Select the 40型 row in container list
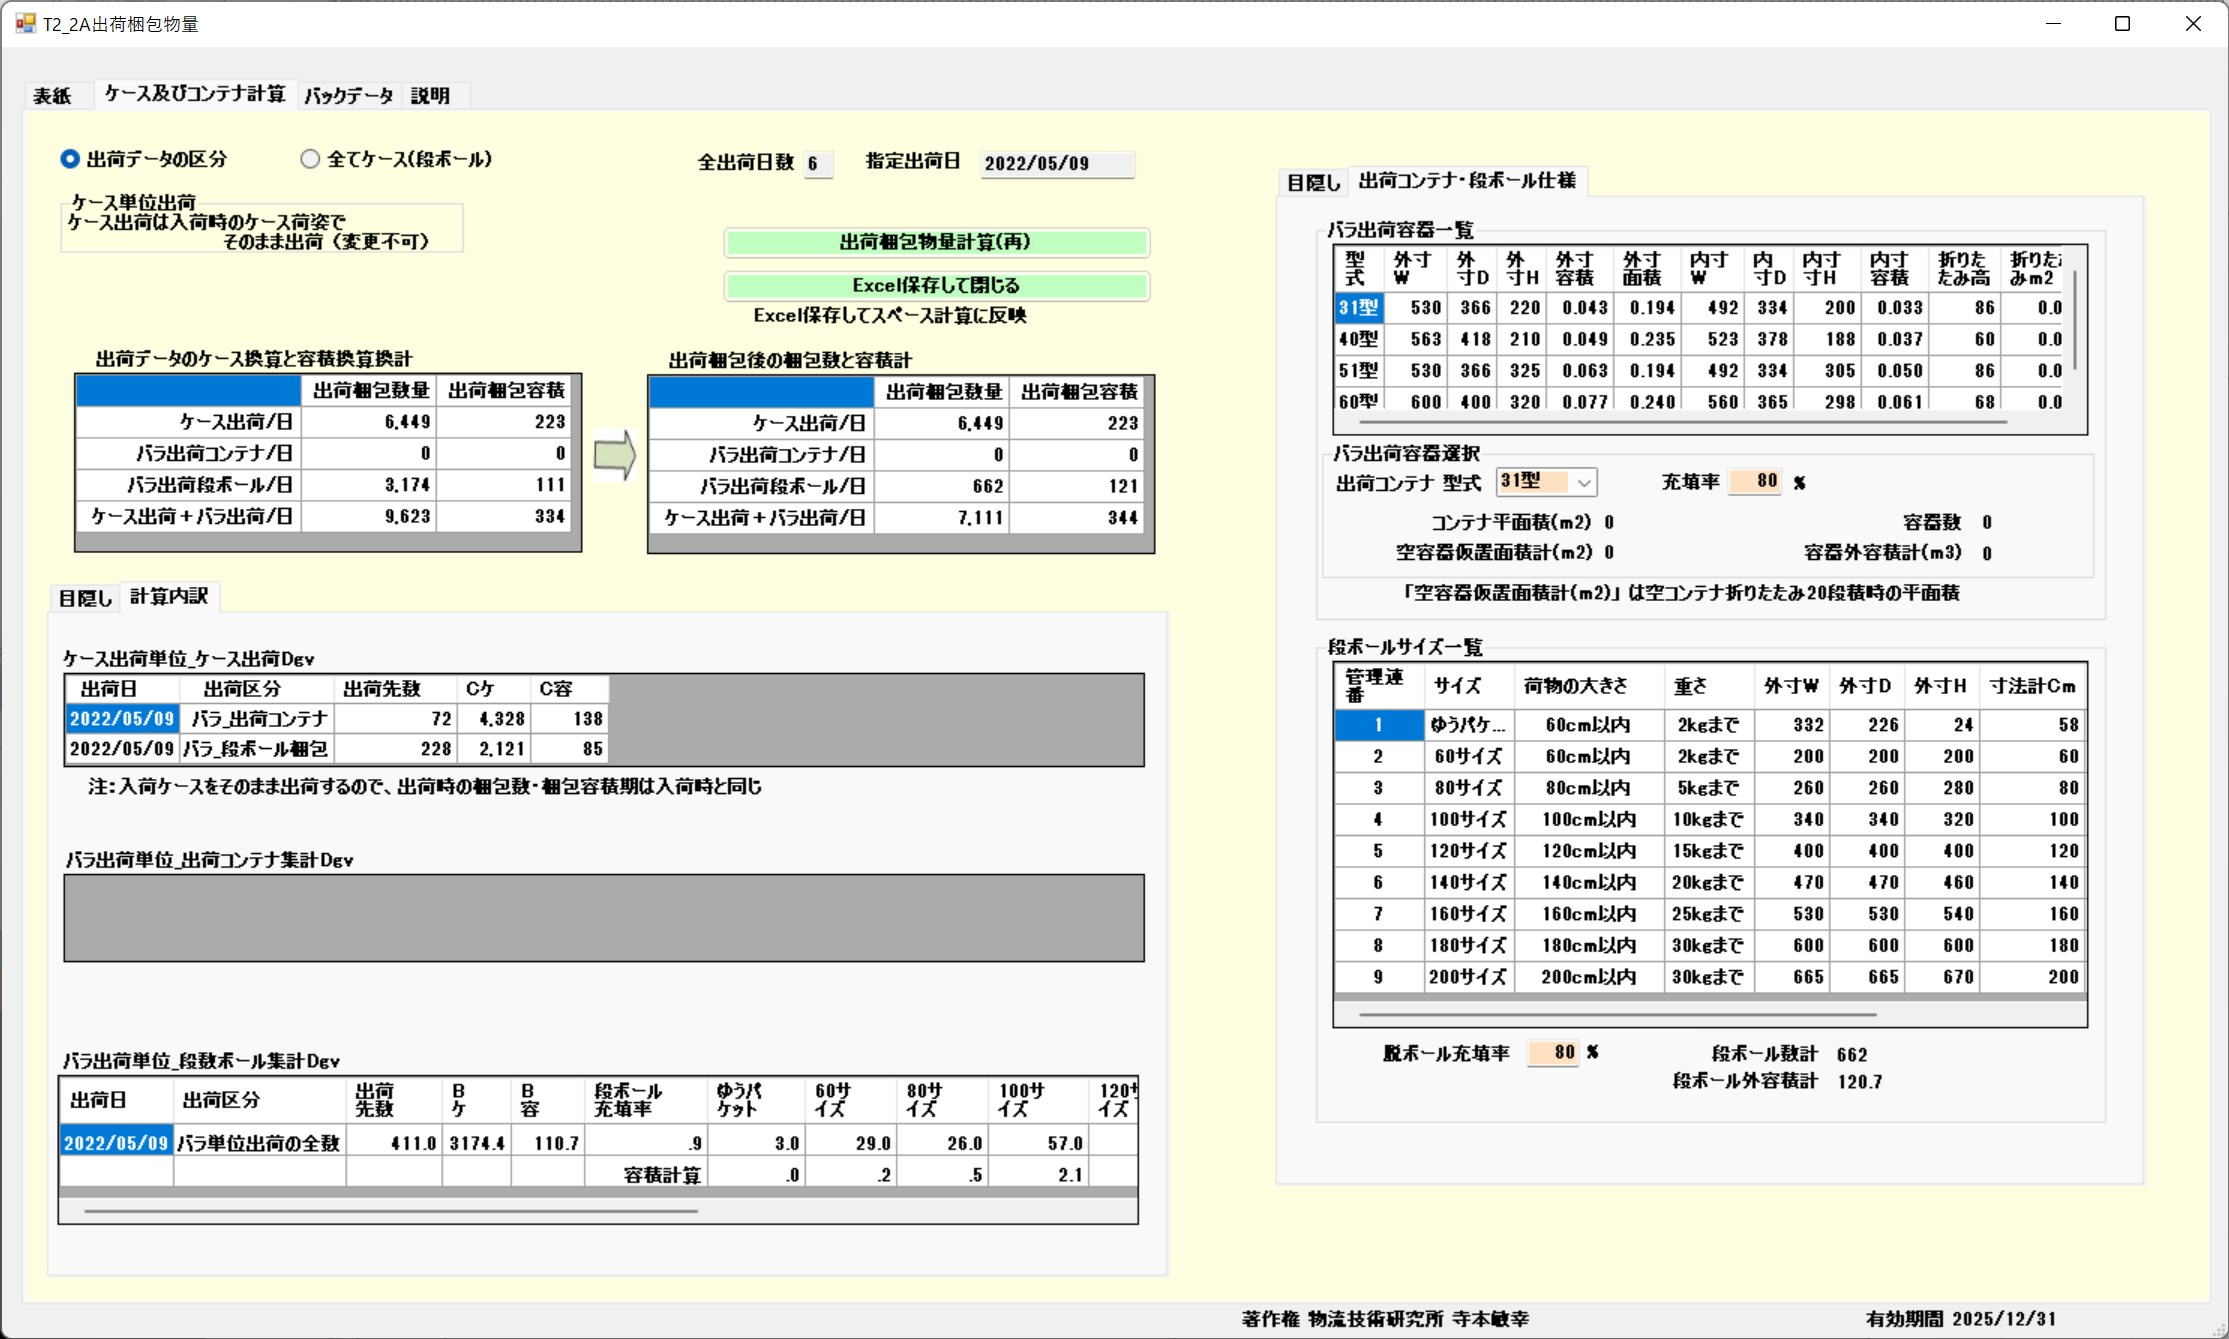Image resolution: width=2229 pixels, height=1339 pixels. coord(1358,340)
